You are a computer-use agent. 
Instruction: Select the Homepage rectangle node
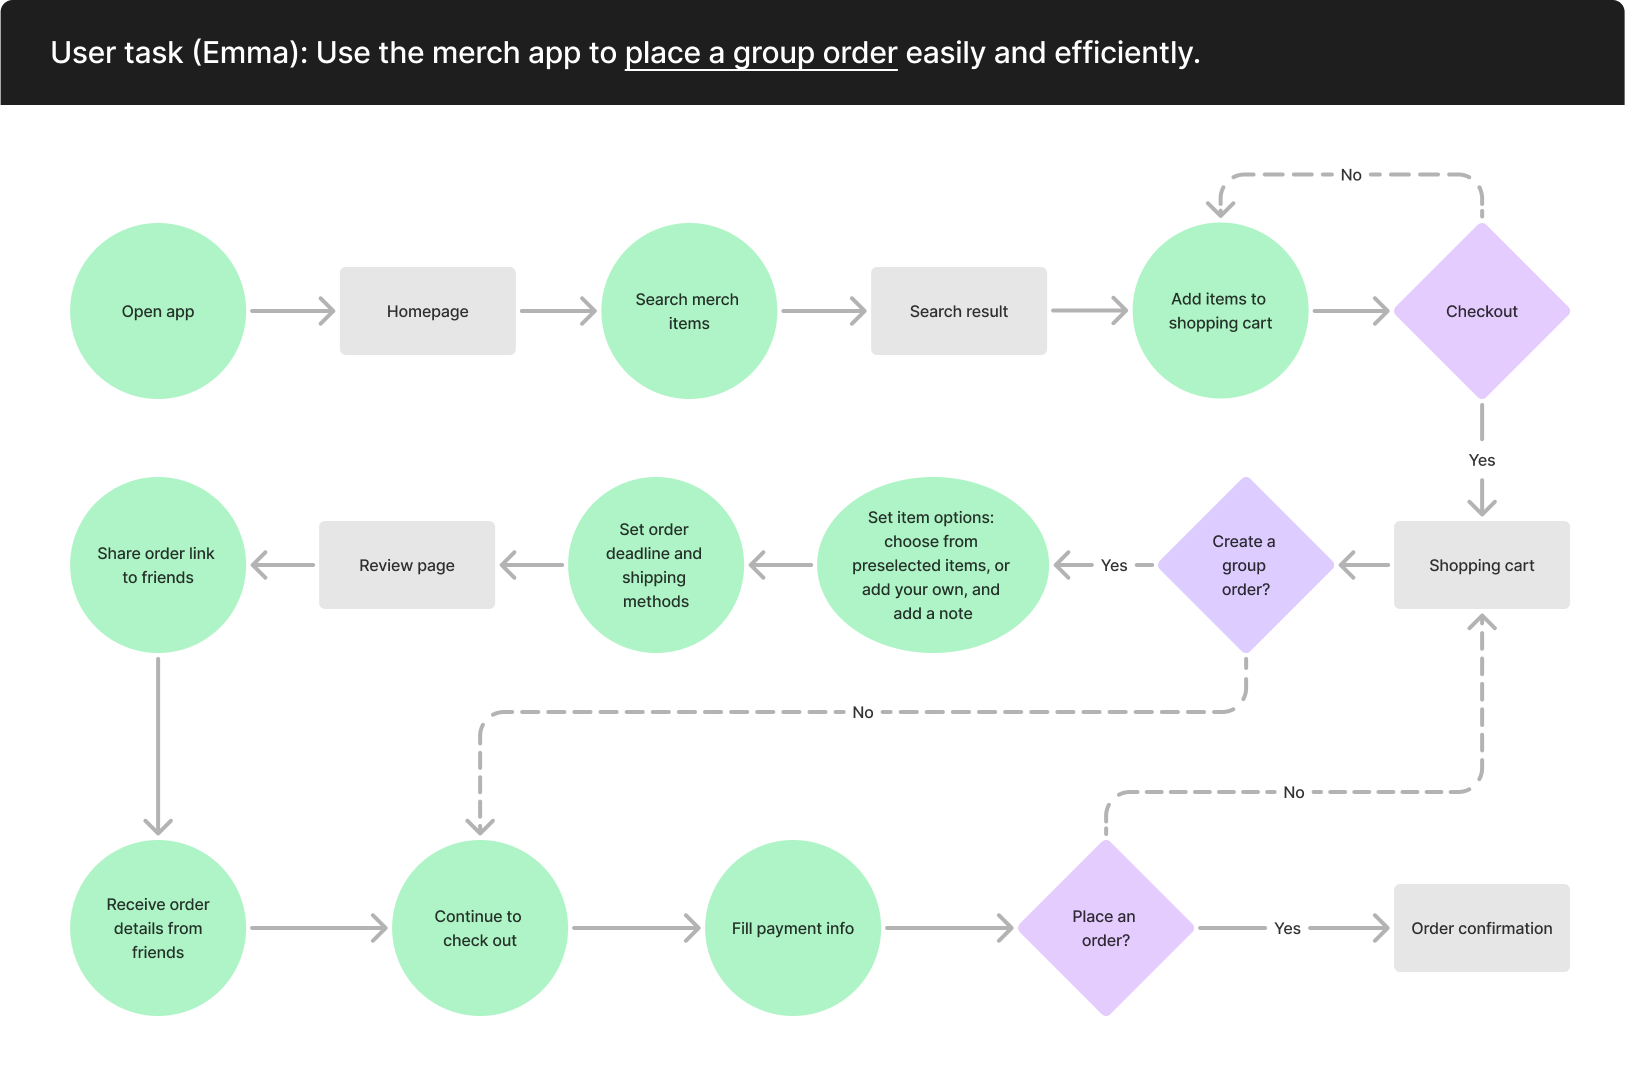428,311
